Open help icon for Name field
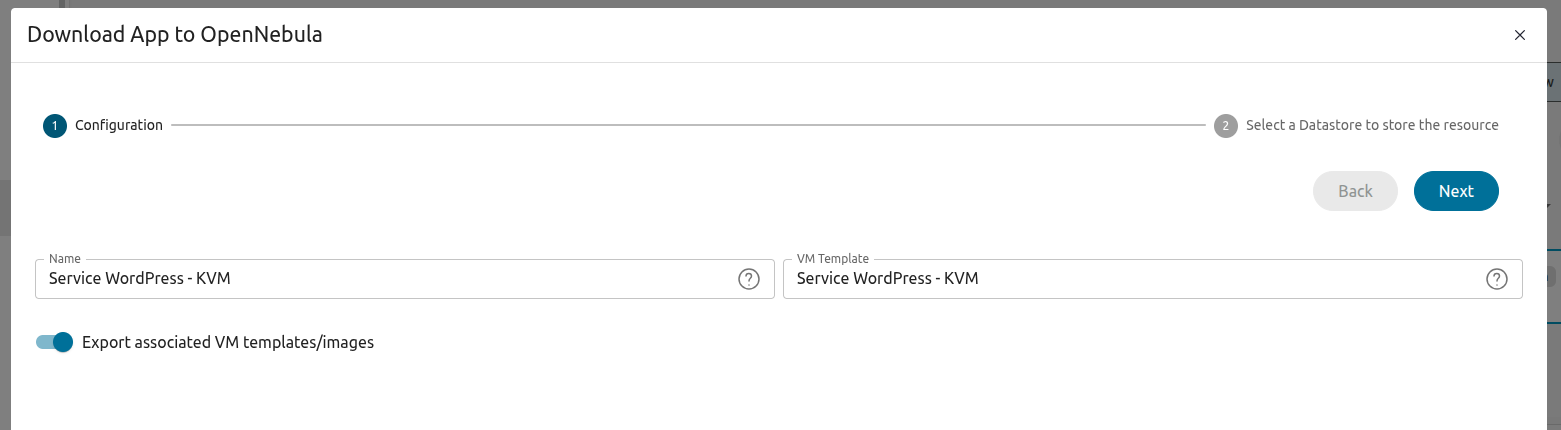 (748, 279)
